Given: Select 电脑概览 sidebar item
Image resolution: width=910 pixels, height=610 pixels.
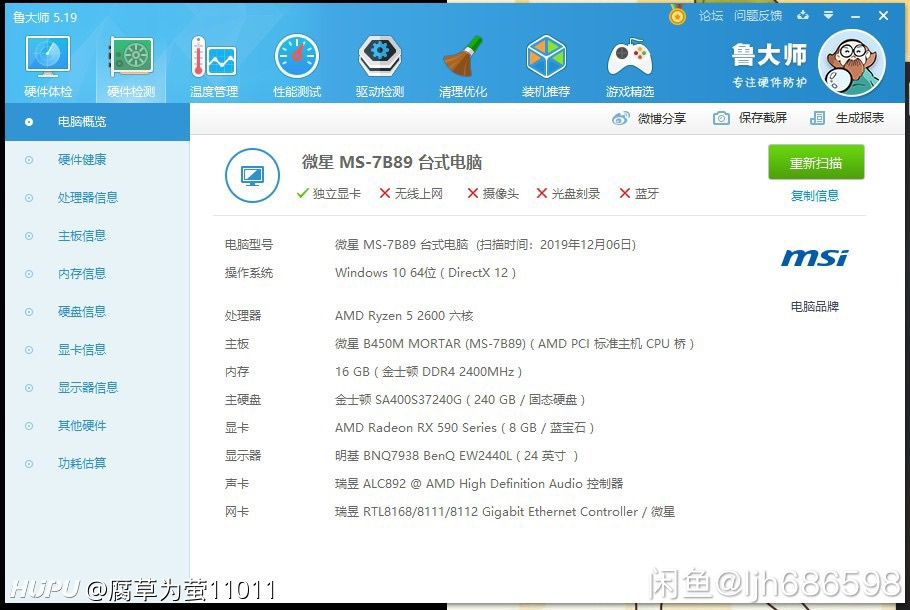Looking at the screenshot, I should click(x=97, y=122).
